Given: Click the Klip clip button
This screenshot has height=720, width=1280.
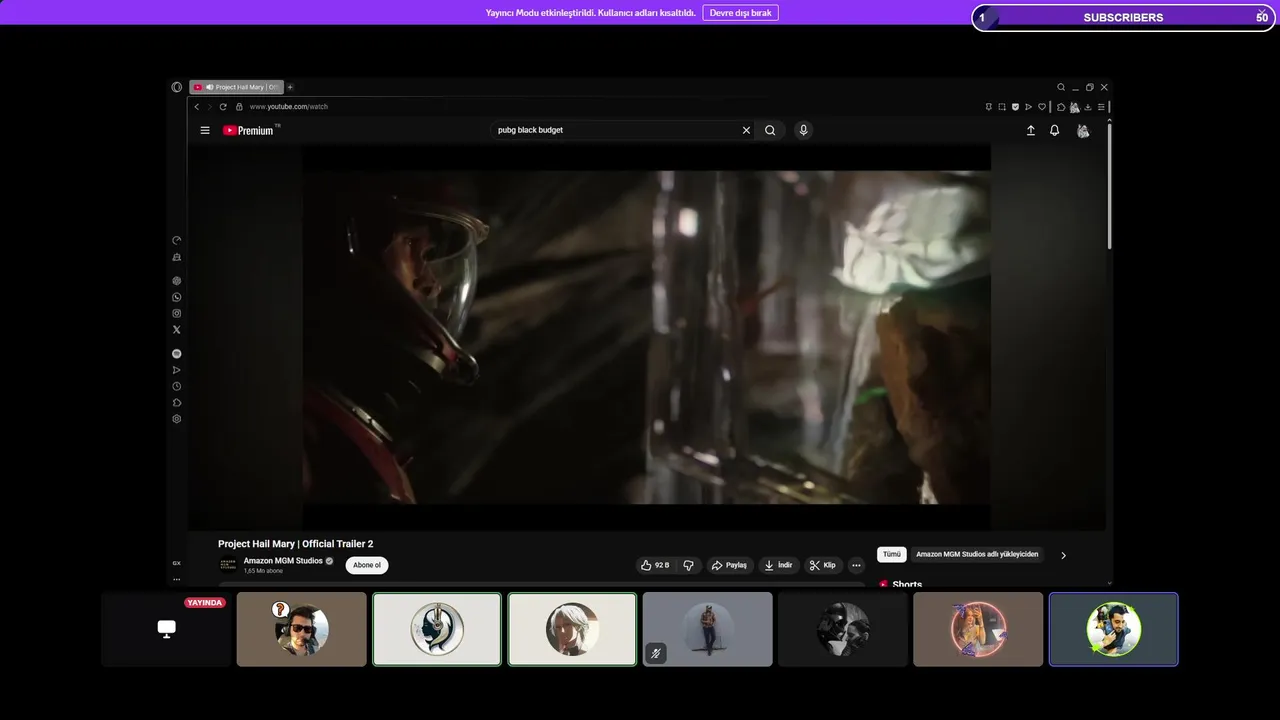Looking at the screenshot, I should 823,565.
